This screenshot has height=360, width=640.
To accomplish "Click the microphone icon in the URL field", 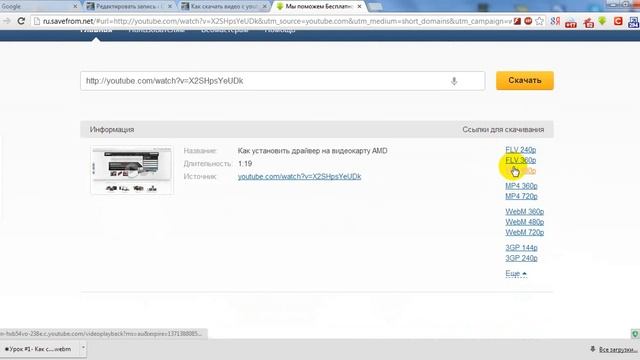I will (x=454, y=81).
